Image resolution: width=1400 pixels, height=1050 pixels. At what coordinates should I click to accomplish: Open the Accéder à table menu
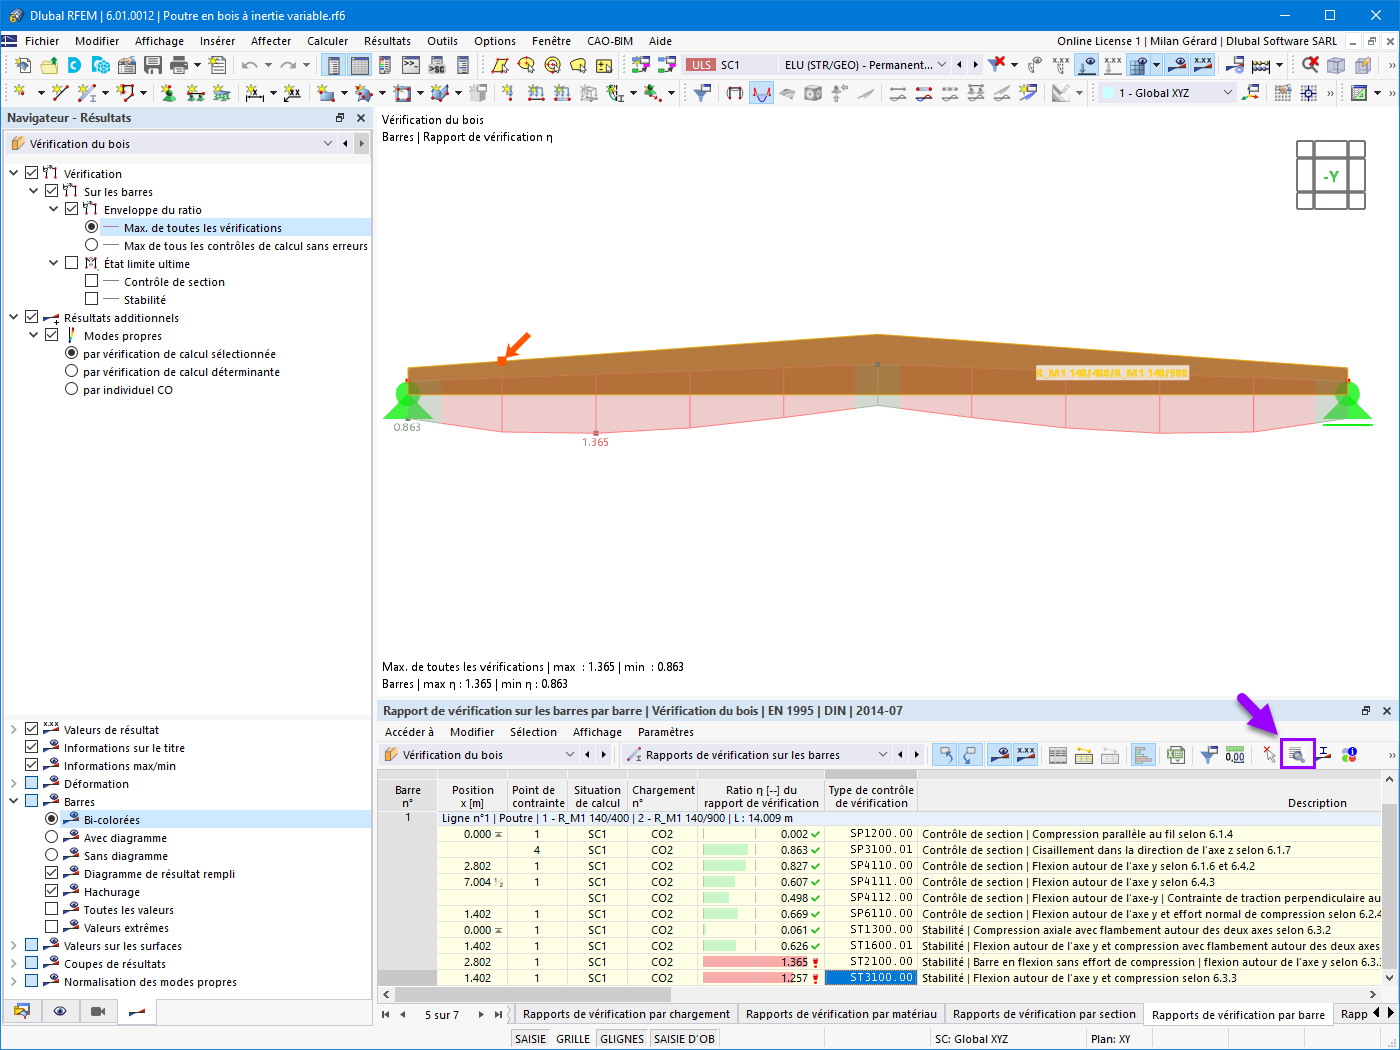pyautogui.click(x=409, y=732)
